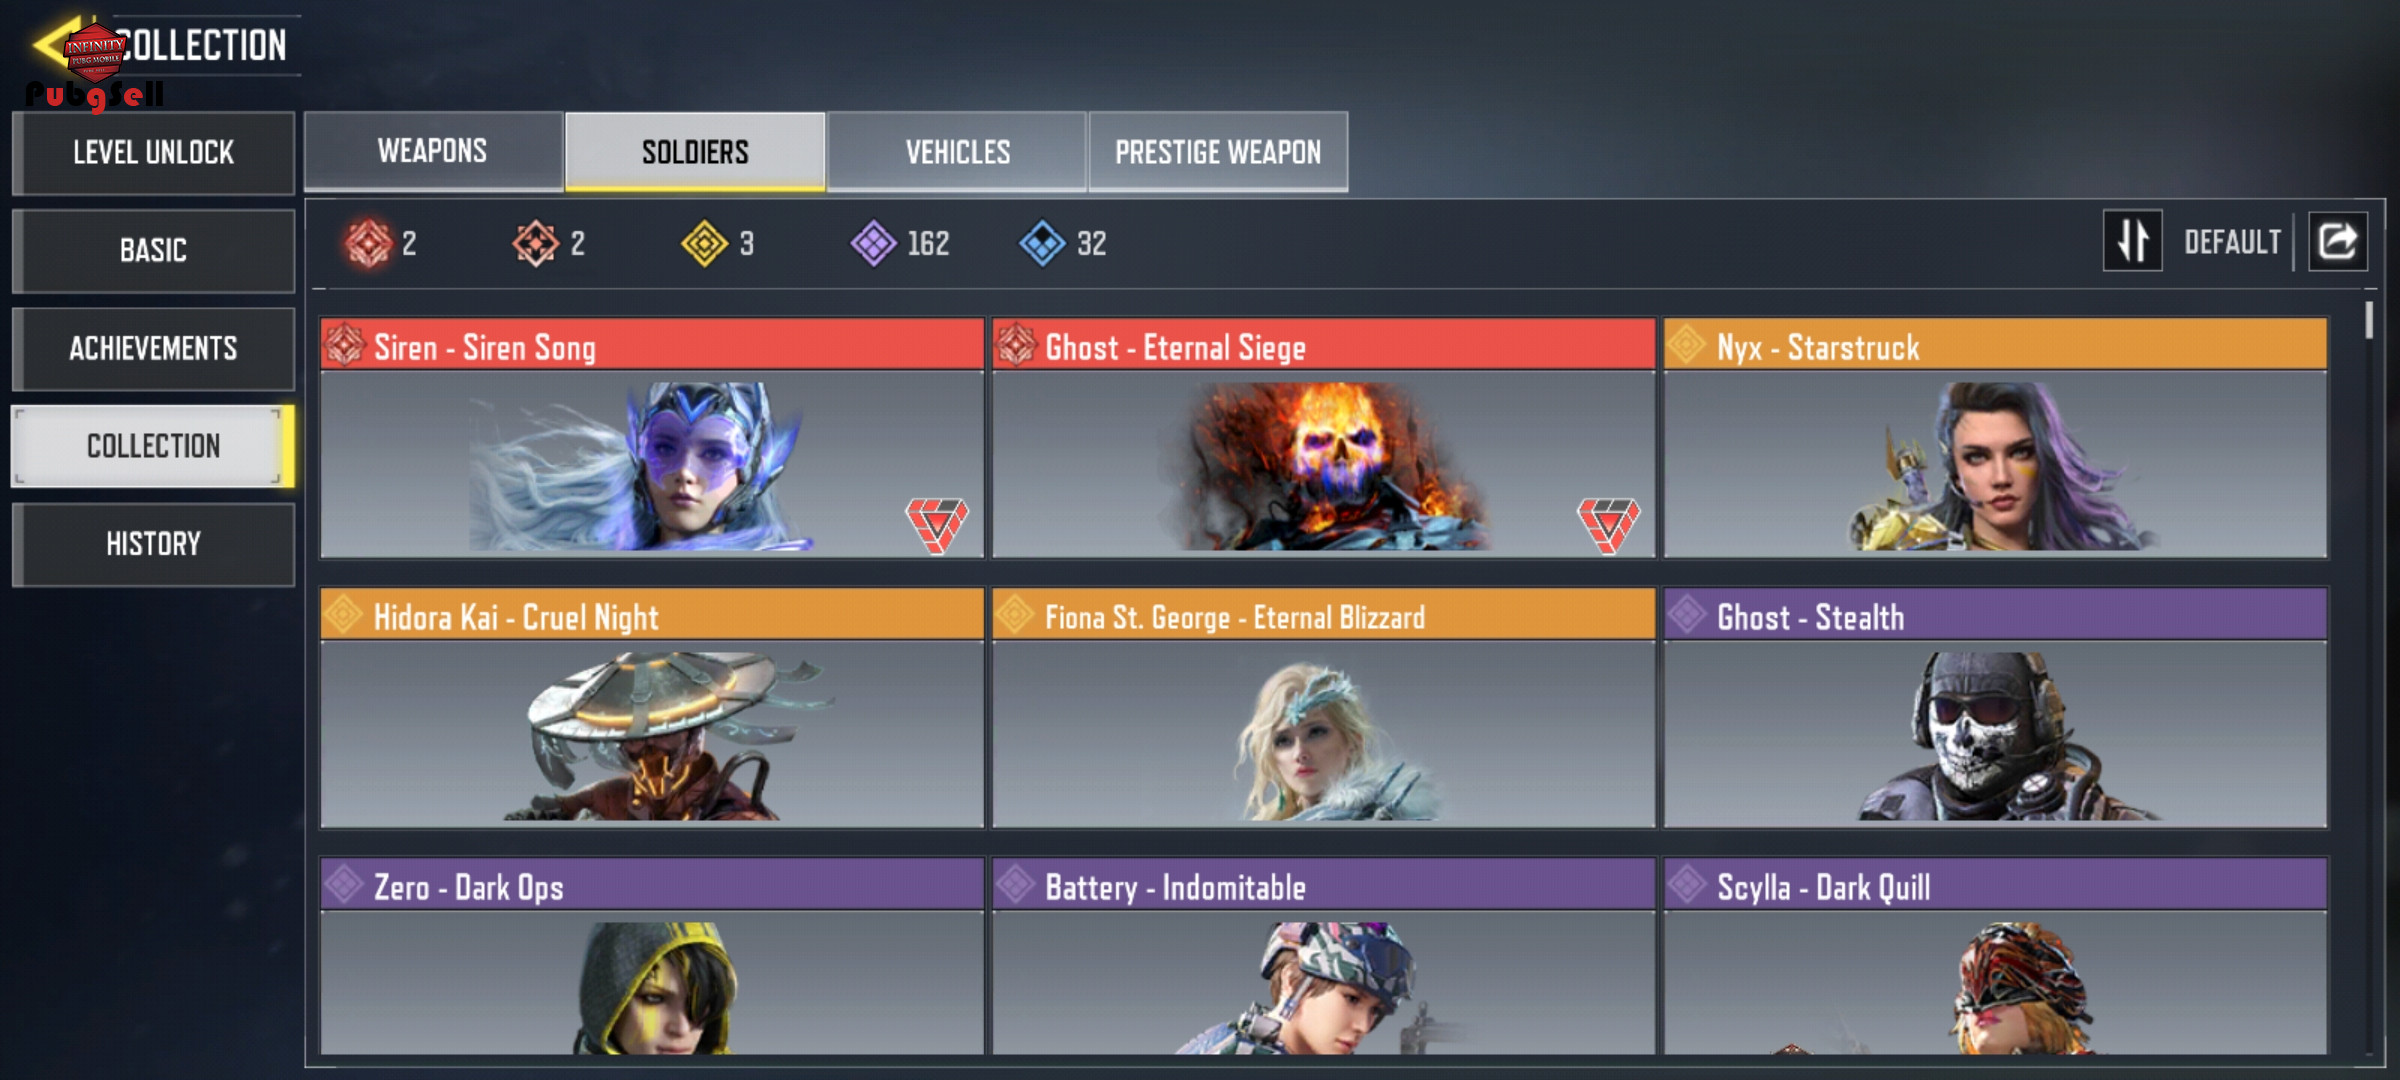Screen dimensions: 2400x1080
Task: Filter by yellow rarity icon showing 3
Action: [x=705, y=243]
